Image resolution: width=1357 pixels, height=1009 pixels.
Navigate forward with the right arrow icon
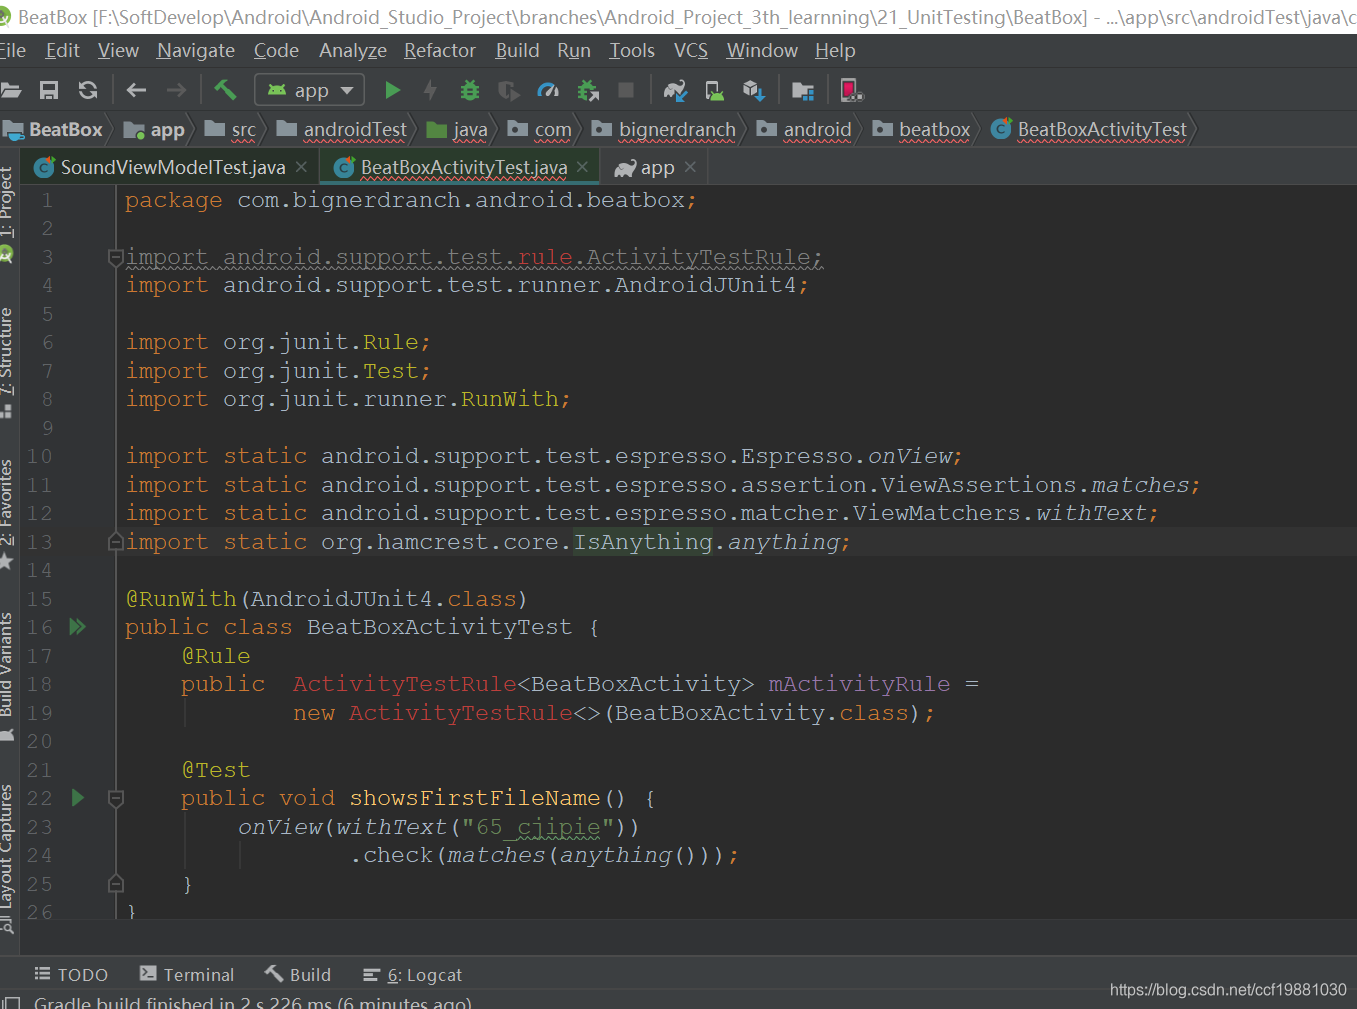click(176, 91)
